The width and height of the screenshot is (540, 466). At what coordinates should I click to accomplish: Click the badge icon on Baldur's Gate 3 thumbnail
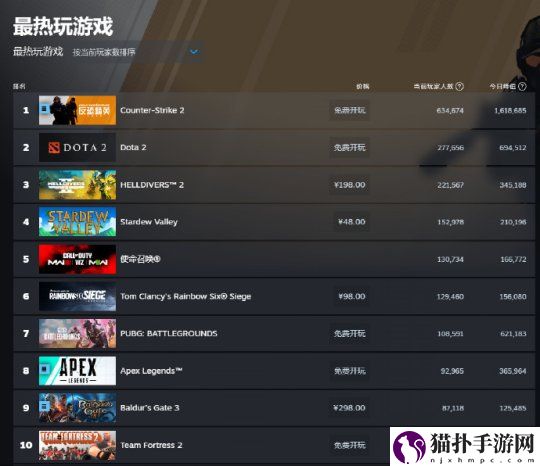point(44,406)
